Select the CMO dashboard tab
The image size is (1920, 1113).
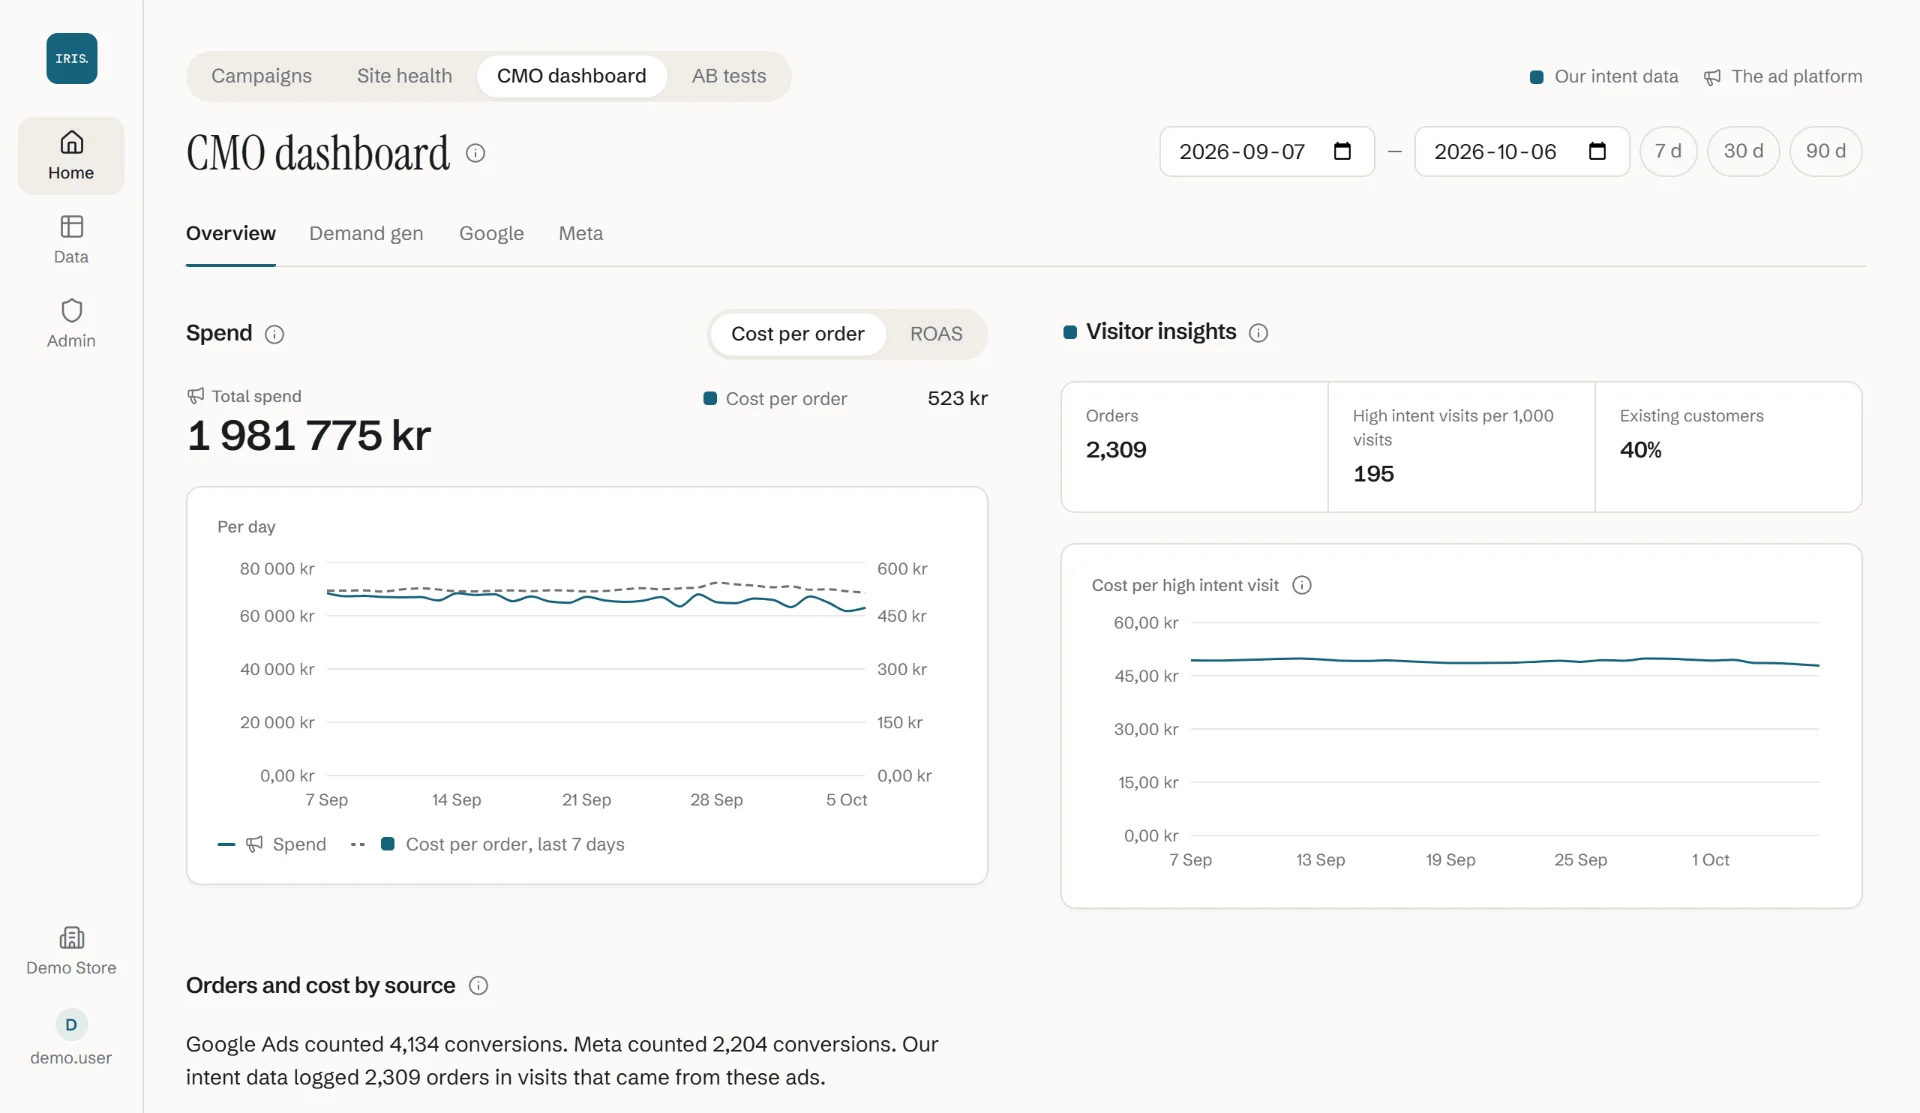[572, 76]
